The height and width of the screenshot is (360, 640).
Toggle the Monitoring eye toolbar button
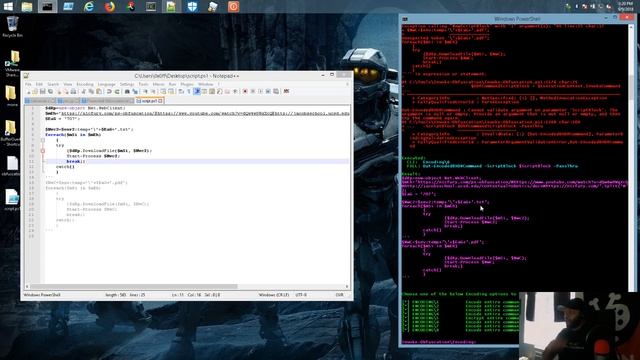click(x=236, y=91)
